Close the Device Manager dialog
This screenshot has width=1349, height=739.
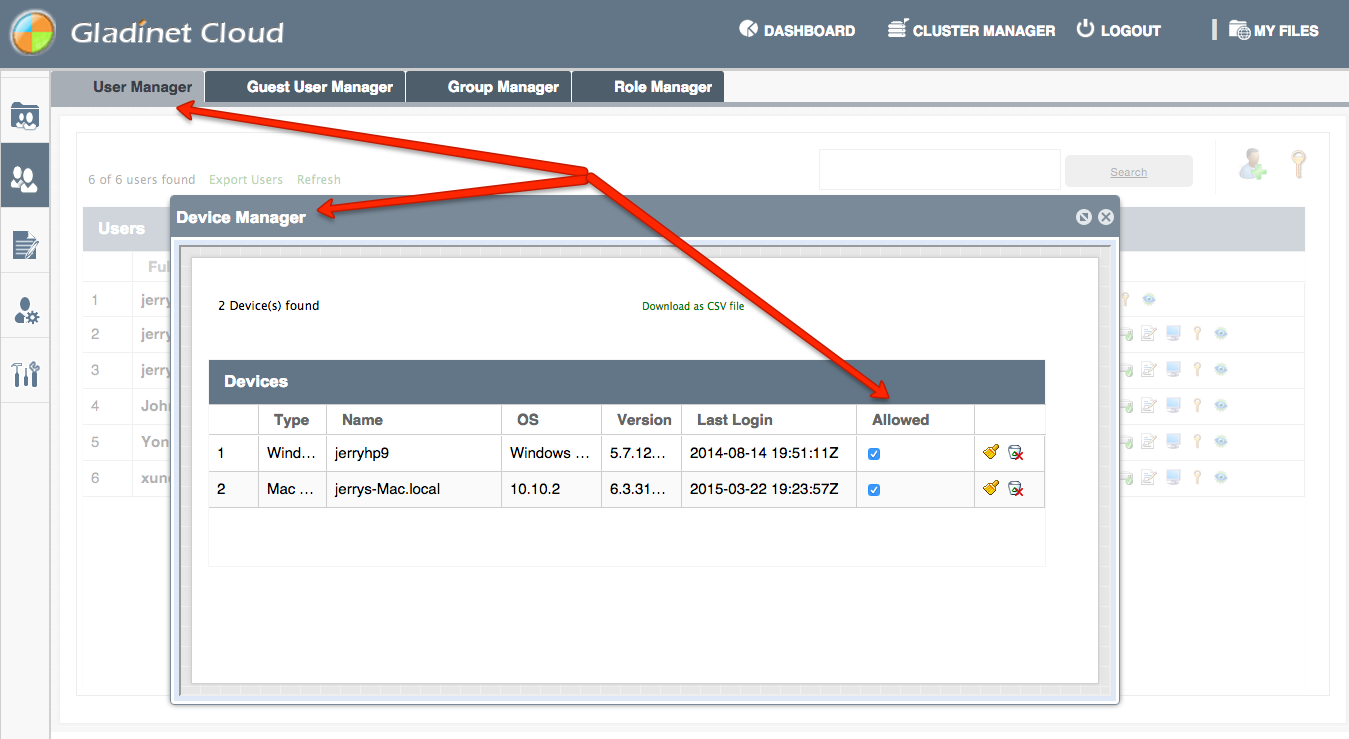point(1105,217)
